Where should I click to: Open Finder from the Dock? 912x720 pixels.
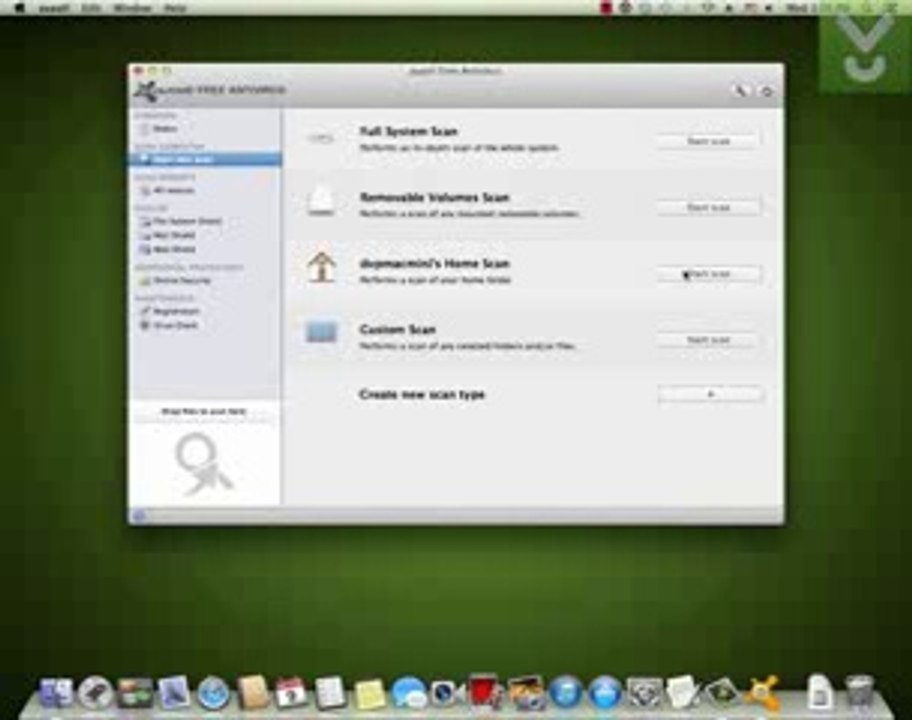pos(56,693)
